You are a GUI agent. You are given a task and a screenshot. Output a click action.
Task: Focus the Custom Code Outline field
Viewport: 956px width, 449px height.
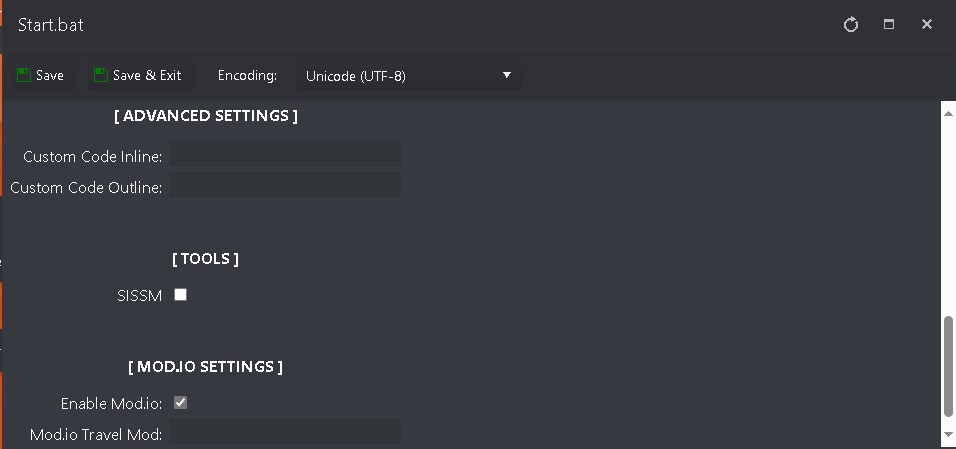[x=285, y=184]
